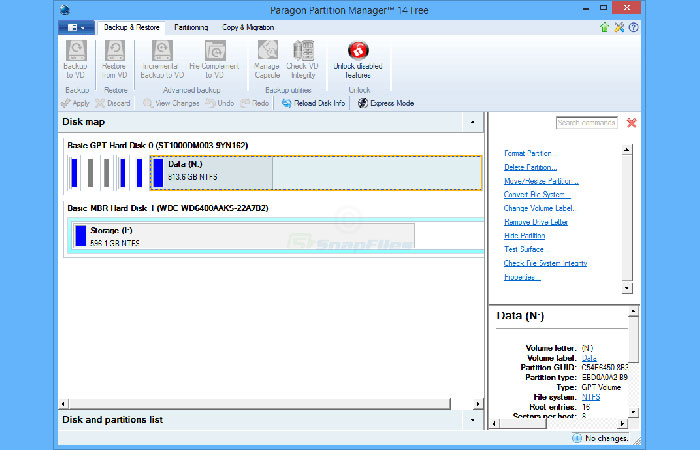Click Hide Partition link

pyautogui.click(x=525, y=236)
